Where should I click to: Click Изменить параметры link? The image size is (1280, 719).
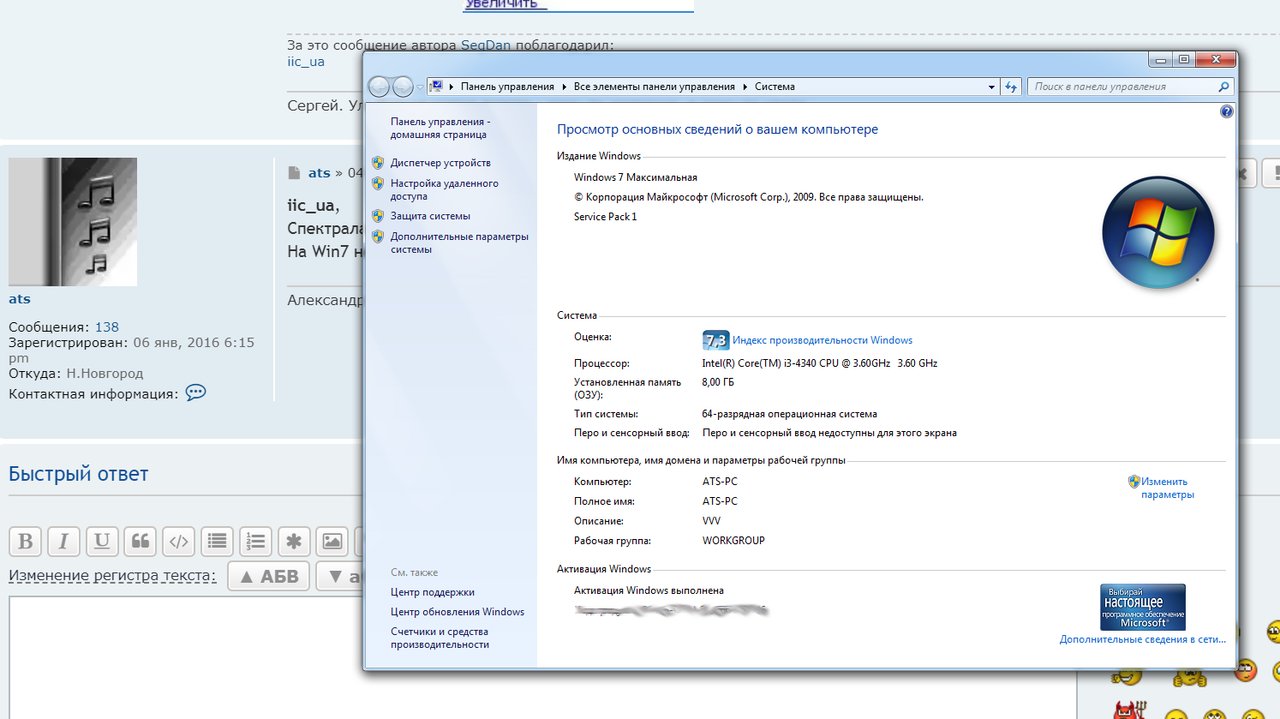(1167, 488)
